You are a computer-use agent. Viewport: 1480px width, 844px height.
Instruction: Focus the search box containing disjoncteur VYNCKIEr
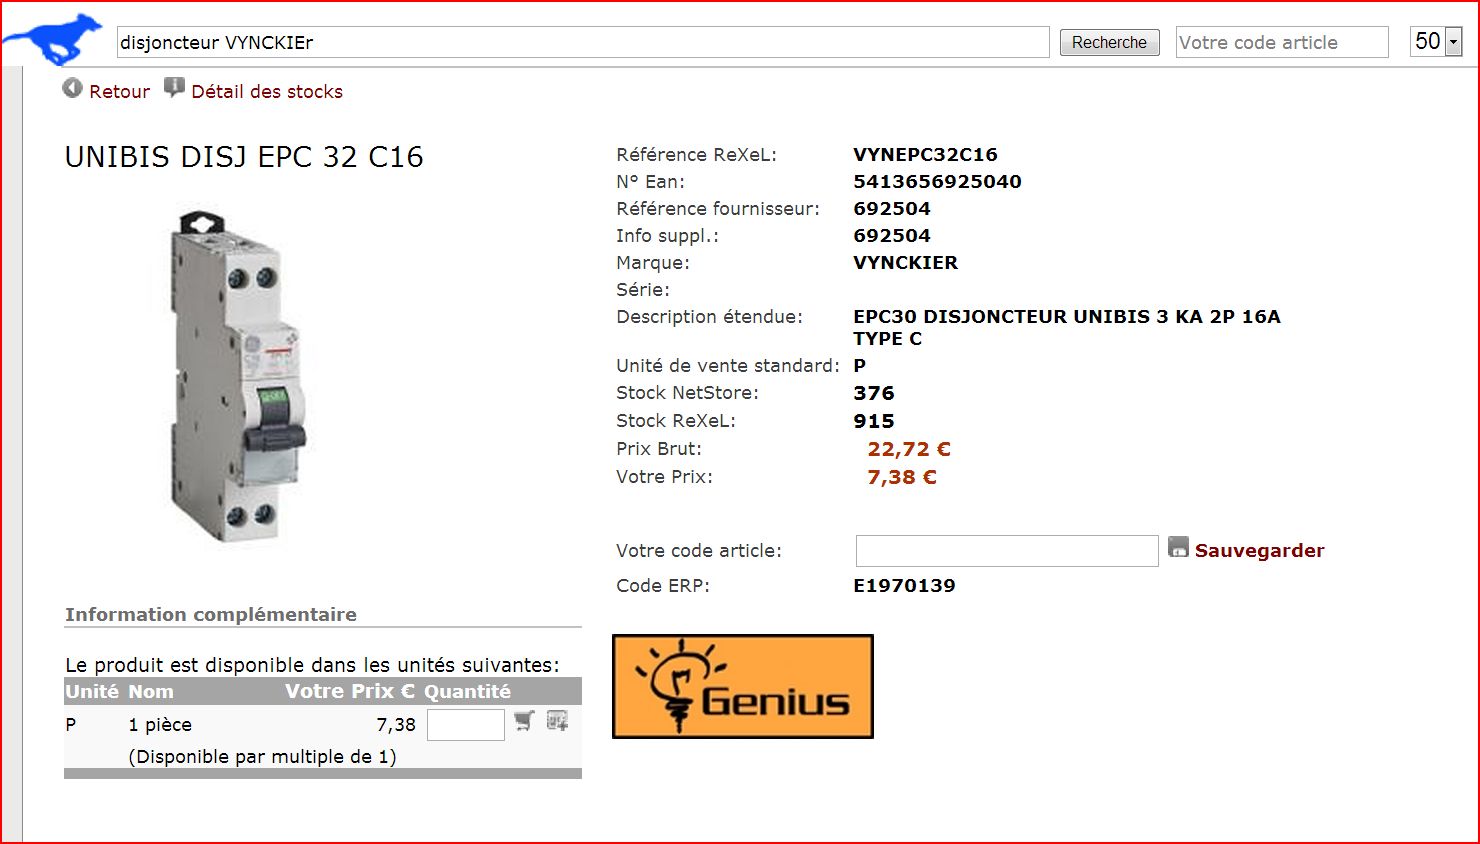point(582,42)
